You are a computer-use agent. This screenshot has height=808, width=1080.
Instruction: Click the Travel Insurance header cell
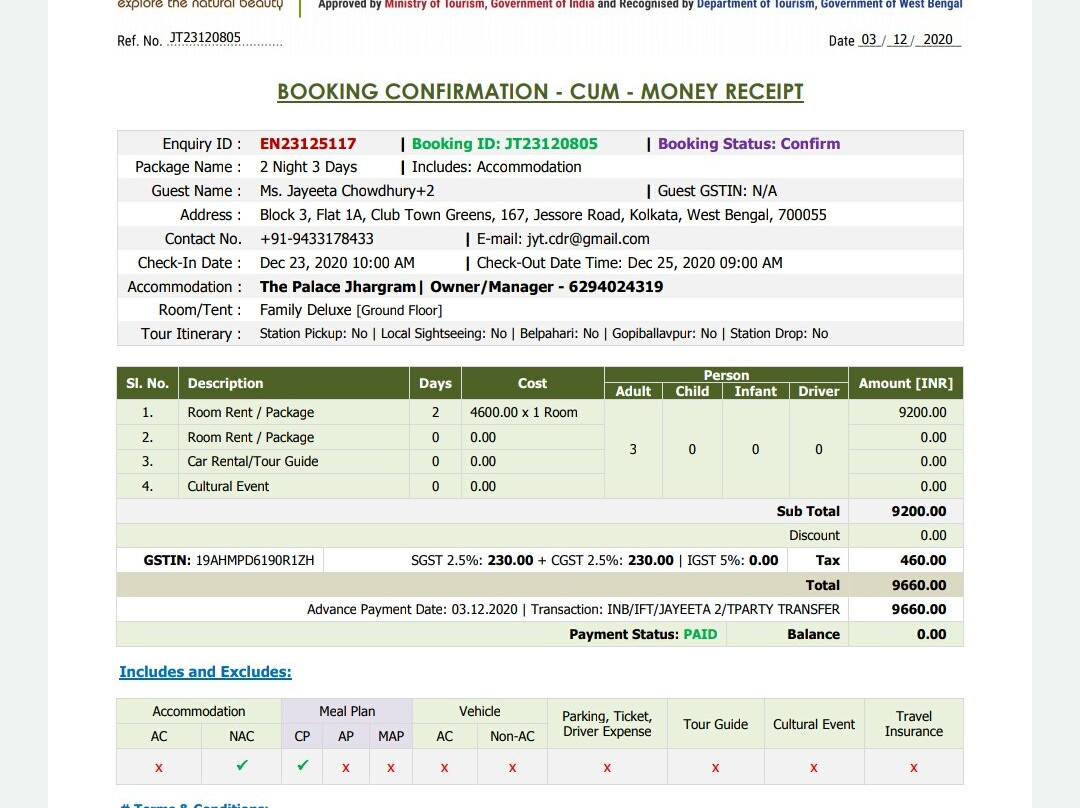[x=913, y=723]
